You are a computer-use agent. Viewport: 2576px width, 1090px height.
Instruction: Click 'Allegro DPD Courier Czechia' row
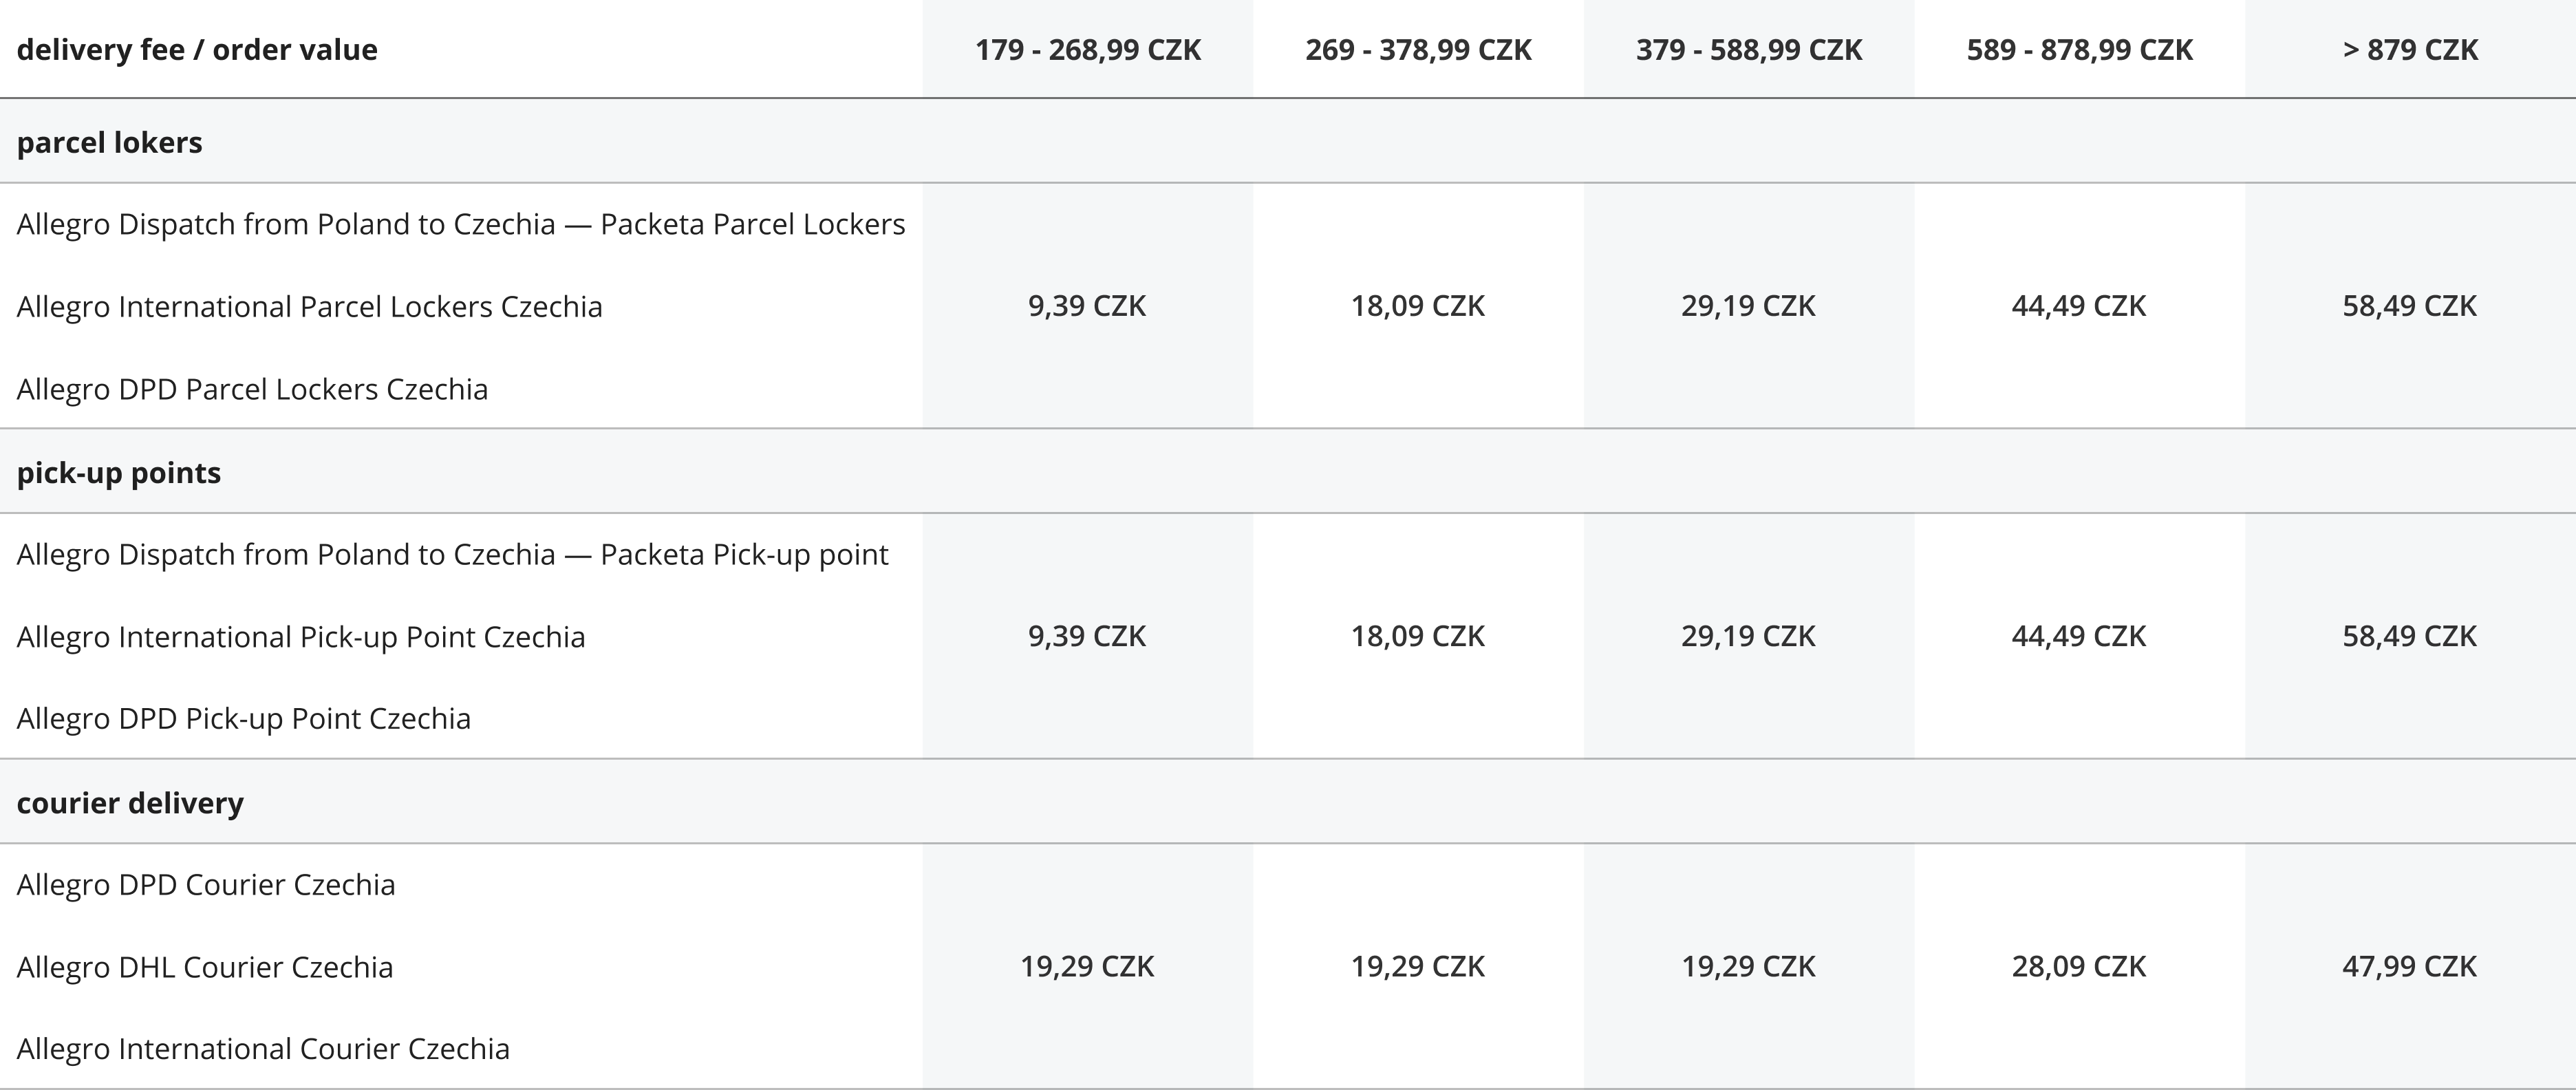206,885
